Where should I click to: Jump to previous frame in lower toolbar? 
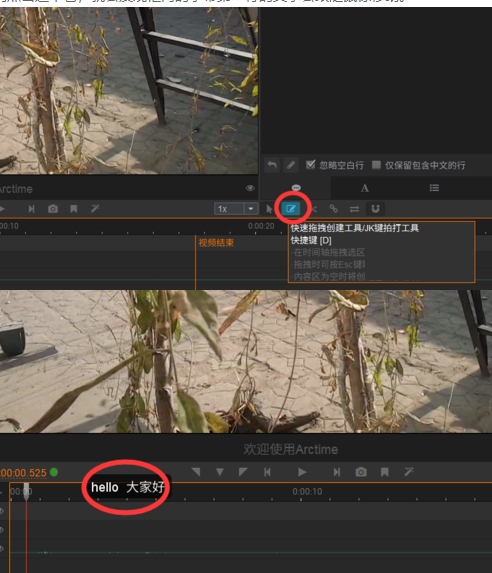267,472
